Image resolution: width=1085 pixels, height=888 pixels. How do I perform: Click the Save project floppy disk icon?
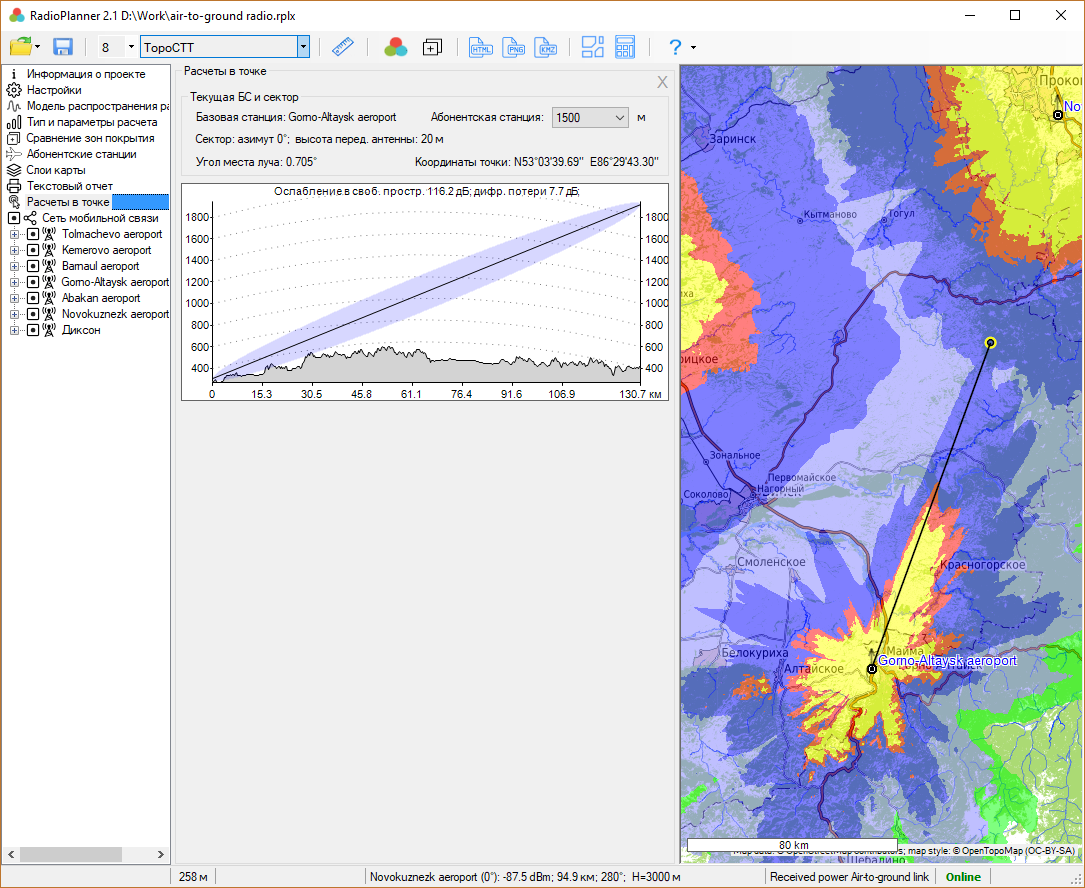[x=63, y=47]
